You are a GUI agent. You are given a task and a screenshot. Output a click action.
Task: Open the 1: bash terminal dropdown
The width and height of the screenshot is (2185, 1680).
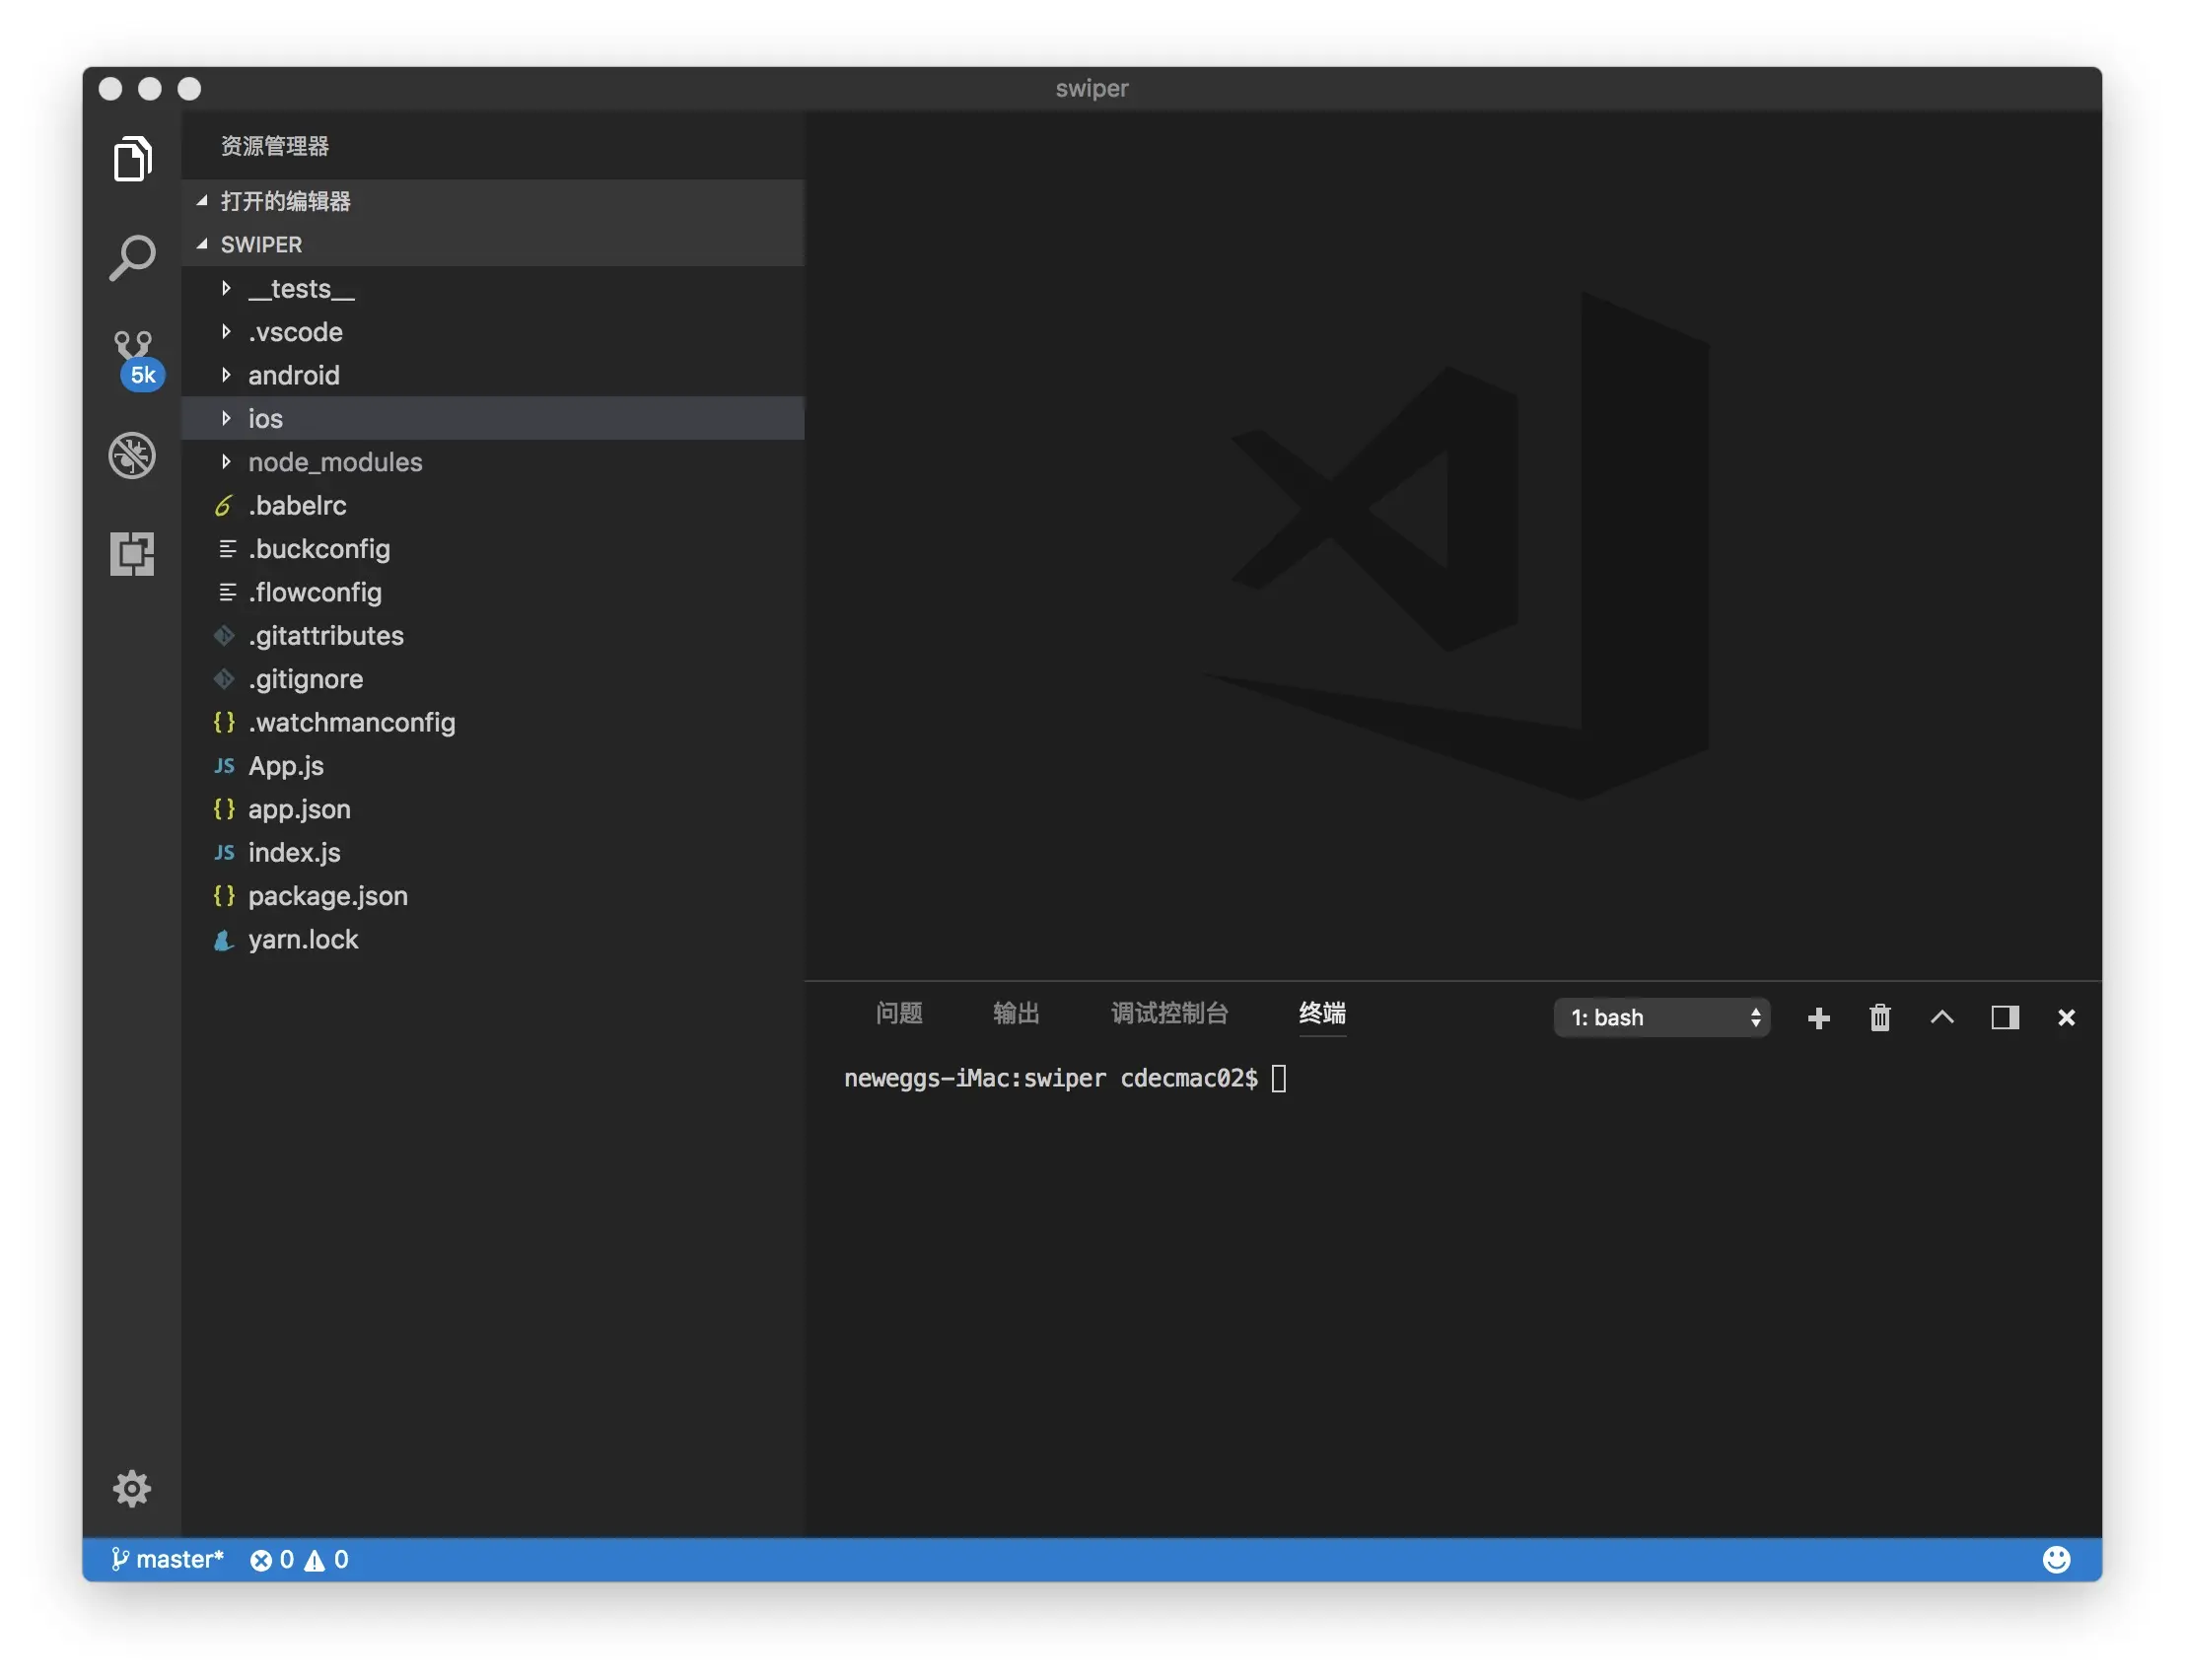(x=1661, y=1018)
